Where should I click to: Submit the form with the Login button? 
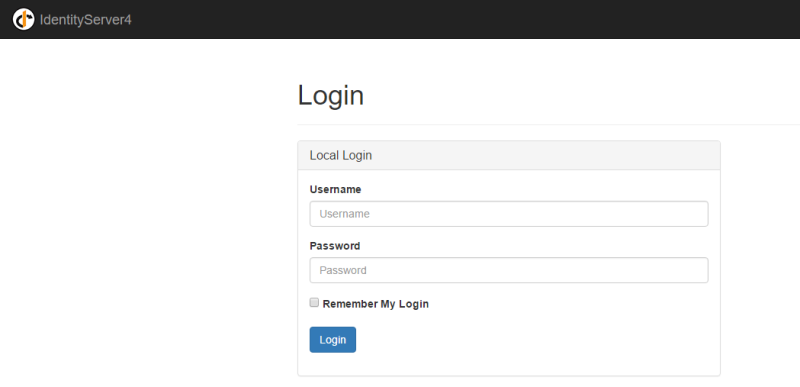[333, 340]
